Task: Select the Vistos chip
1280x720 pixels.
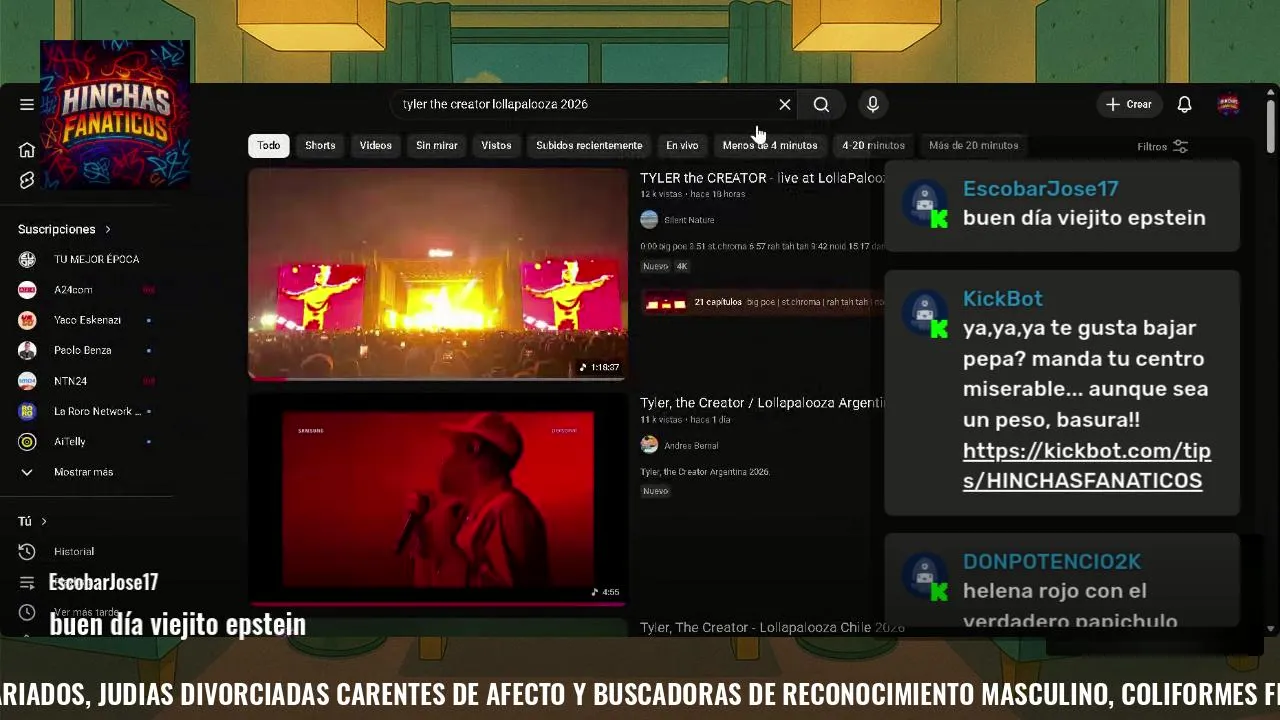Action: (496, 145)
